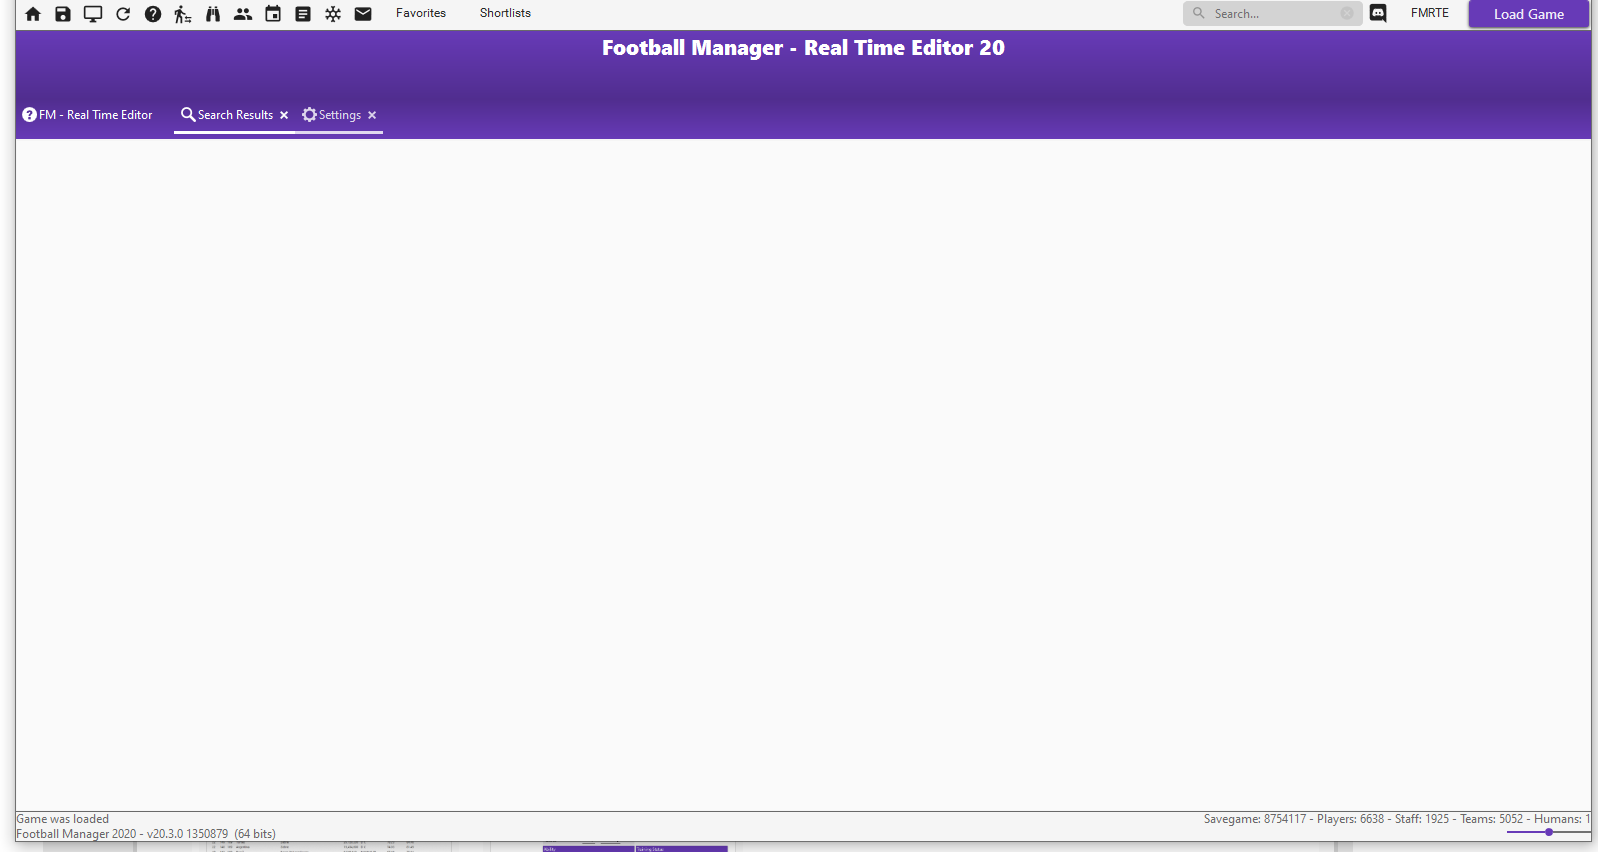Adjust the zoom slider in the status bar
Image resolution: width=1598 pixels, height=852 pixels.
pos(1548,832)
